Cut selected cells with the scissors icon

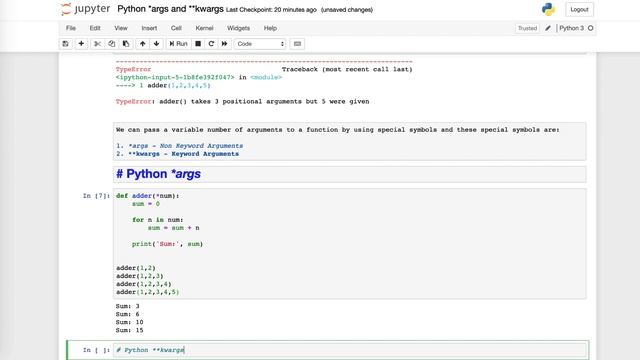pos(97,44)
